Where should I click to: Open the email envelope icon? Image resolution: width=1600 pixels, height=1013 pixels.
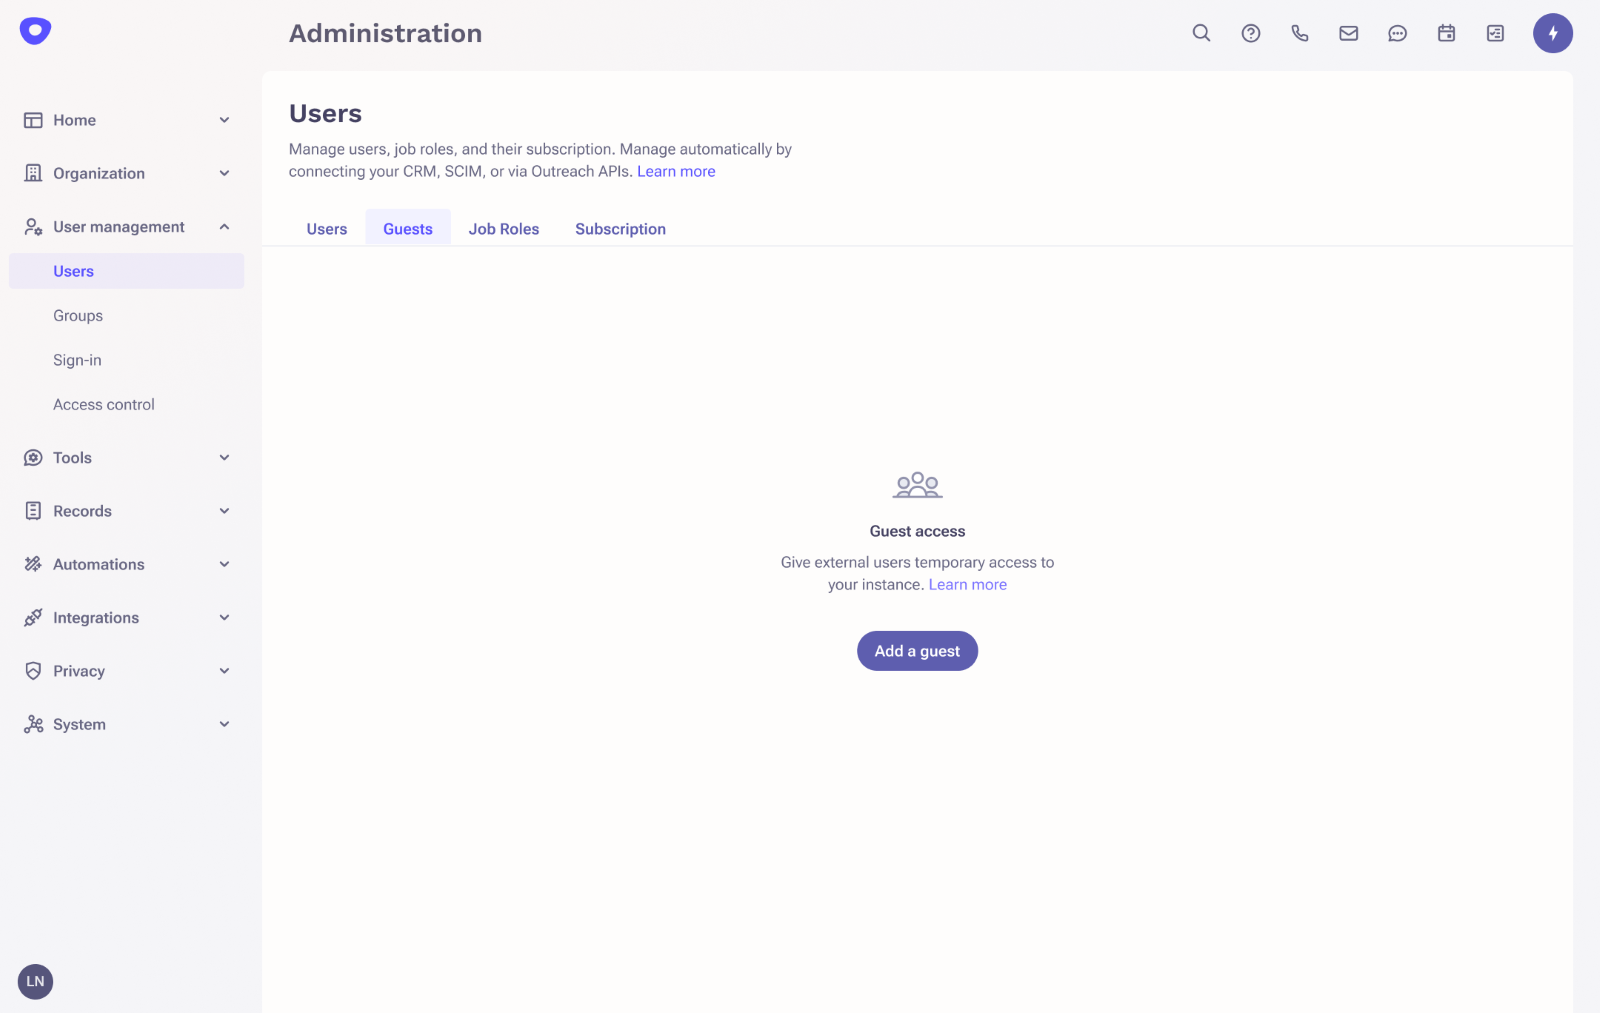1348,33
